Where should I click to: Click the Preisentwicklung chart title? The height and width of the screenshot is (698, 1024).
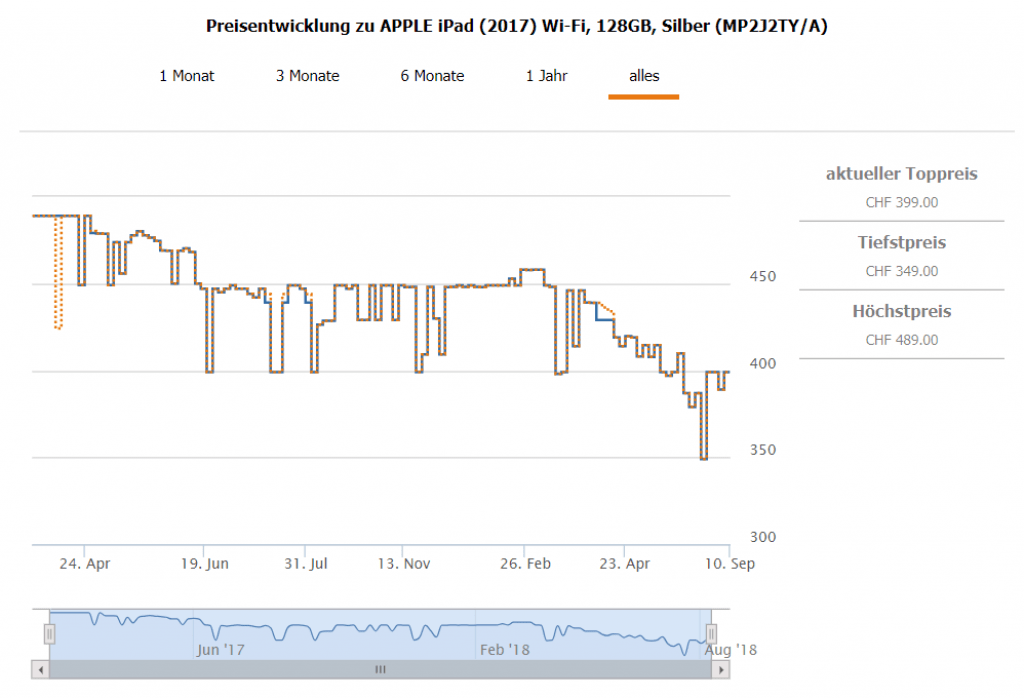pyautogui.click(x=516, y=26)
